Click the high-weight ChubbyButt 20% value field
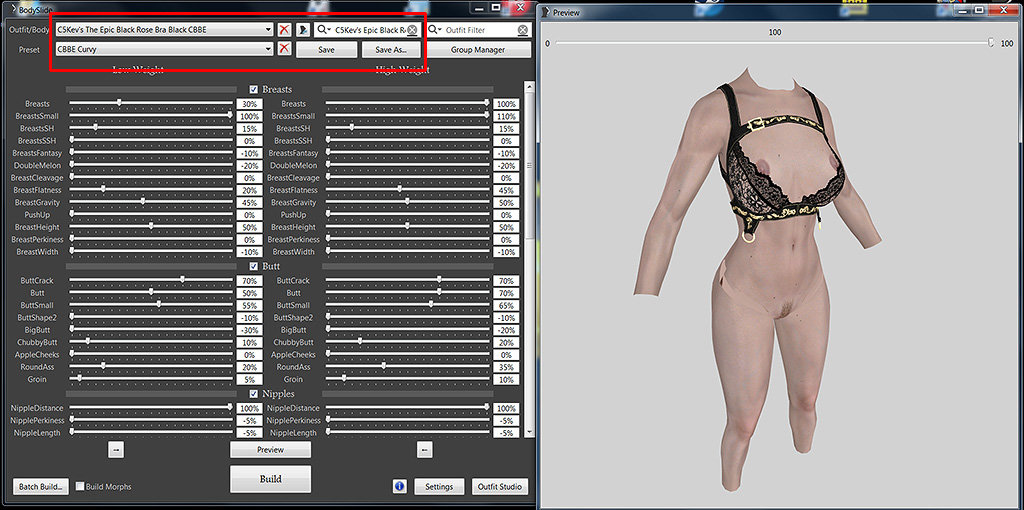The height and width of the screenshot is (510, 1024). (506, 343)
